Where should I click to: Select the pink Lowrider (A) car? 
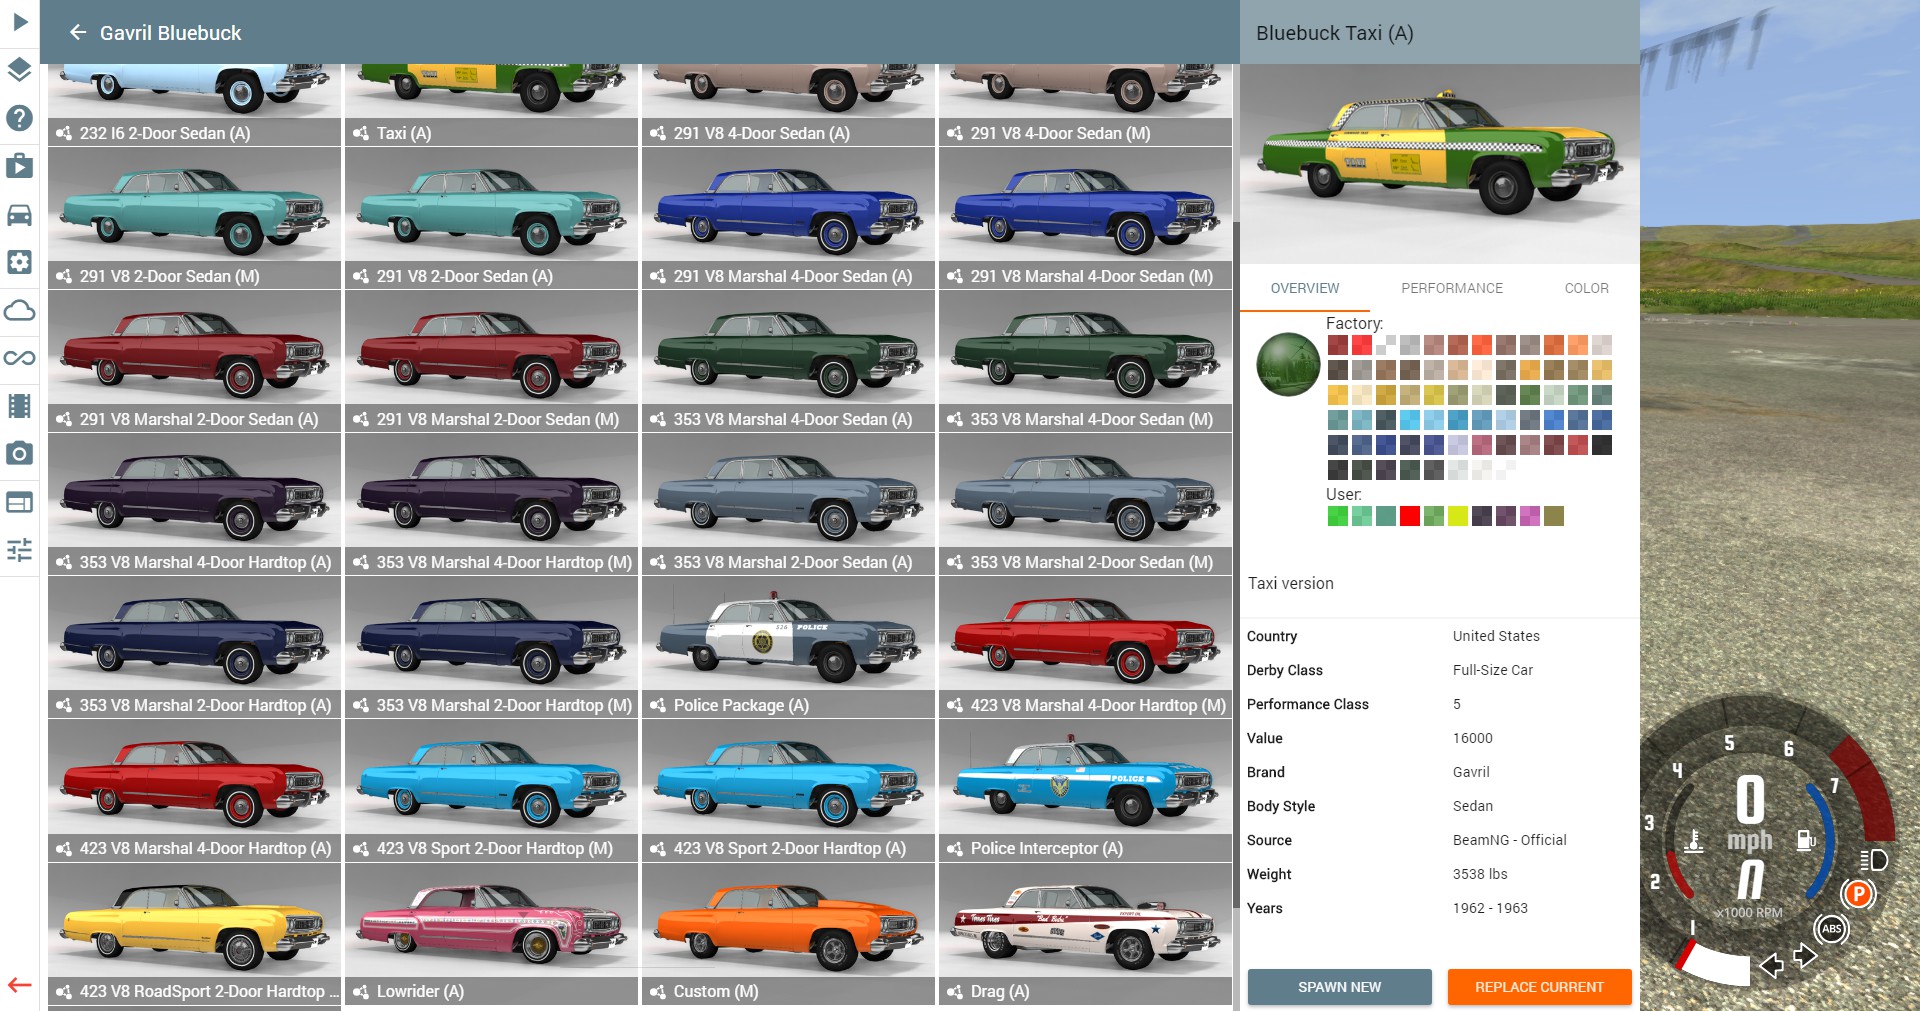click(x=491, y=933)
